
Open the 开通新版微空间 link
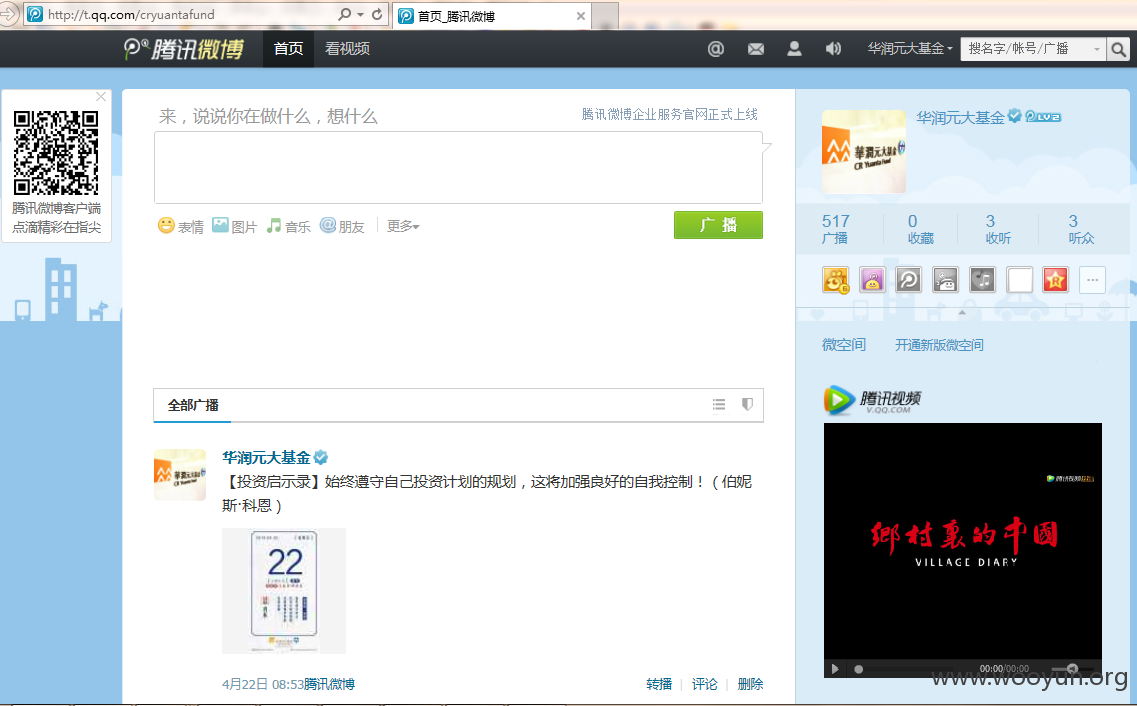click(939, 344)
